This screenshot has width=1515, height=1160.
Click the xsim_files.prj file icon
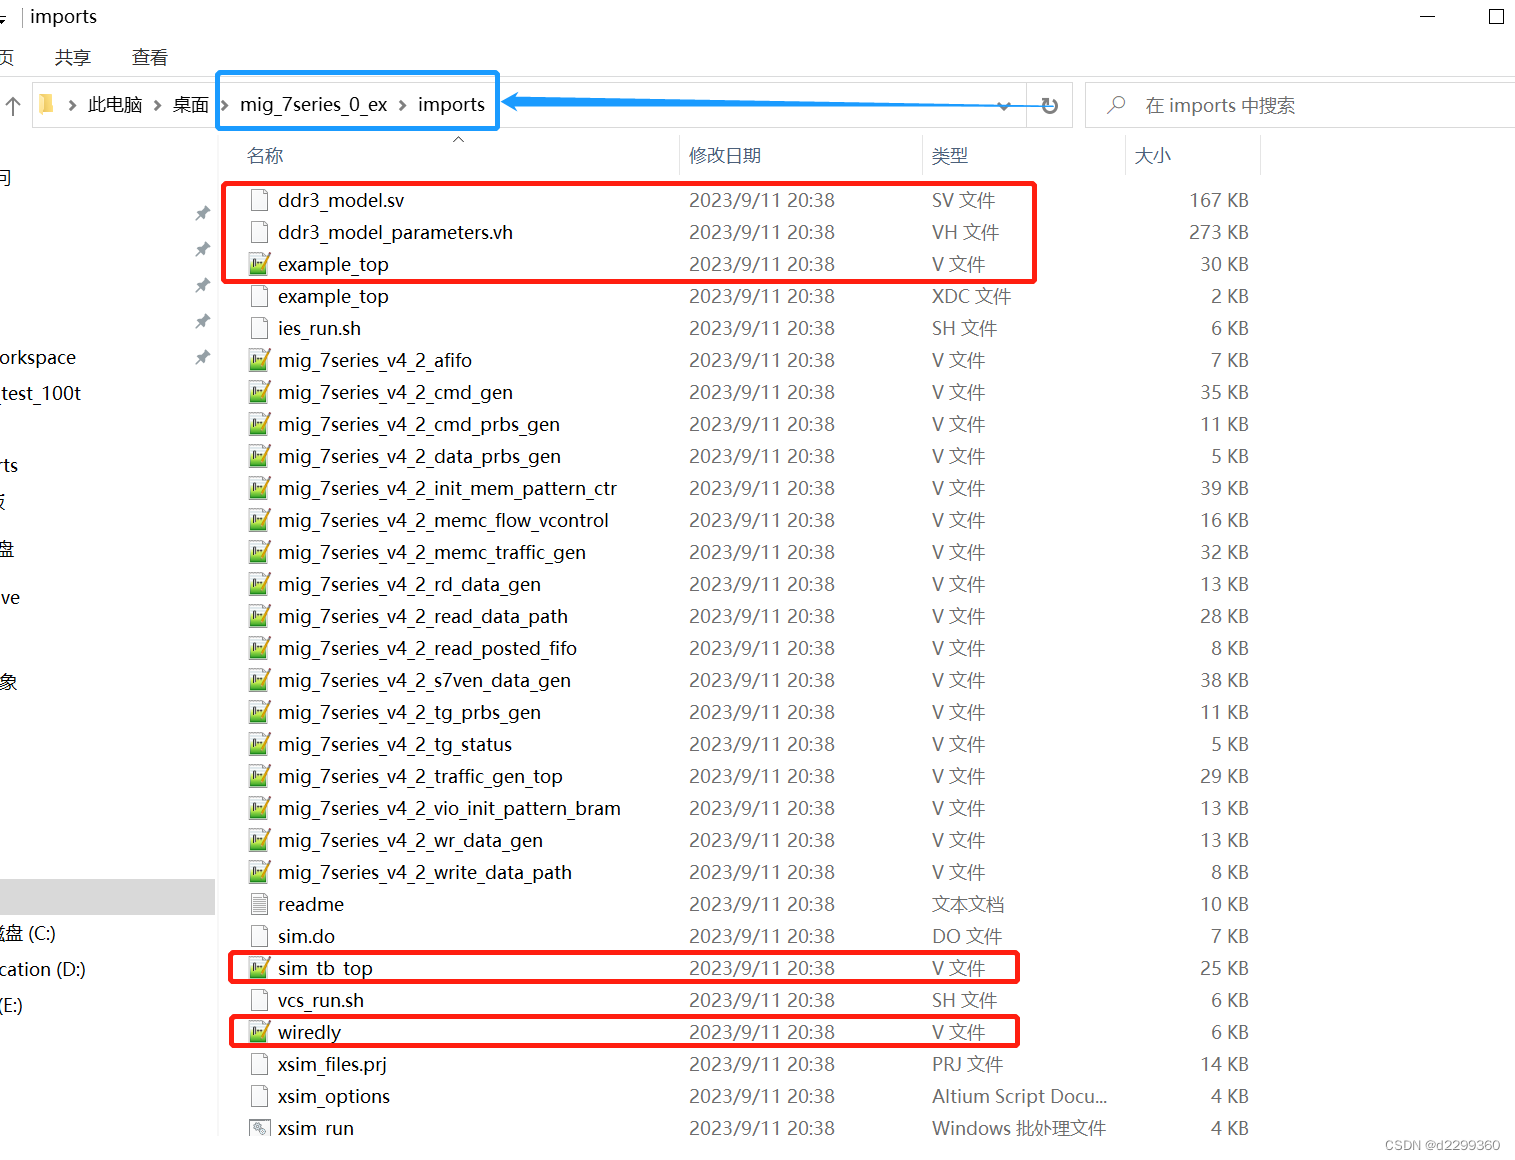[x=259, y=1064]
